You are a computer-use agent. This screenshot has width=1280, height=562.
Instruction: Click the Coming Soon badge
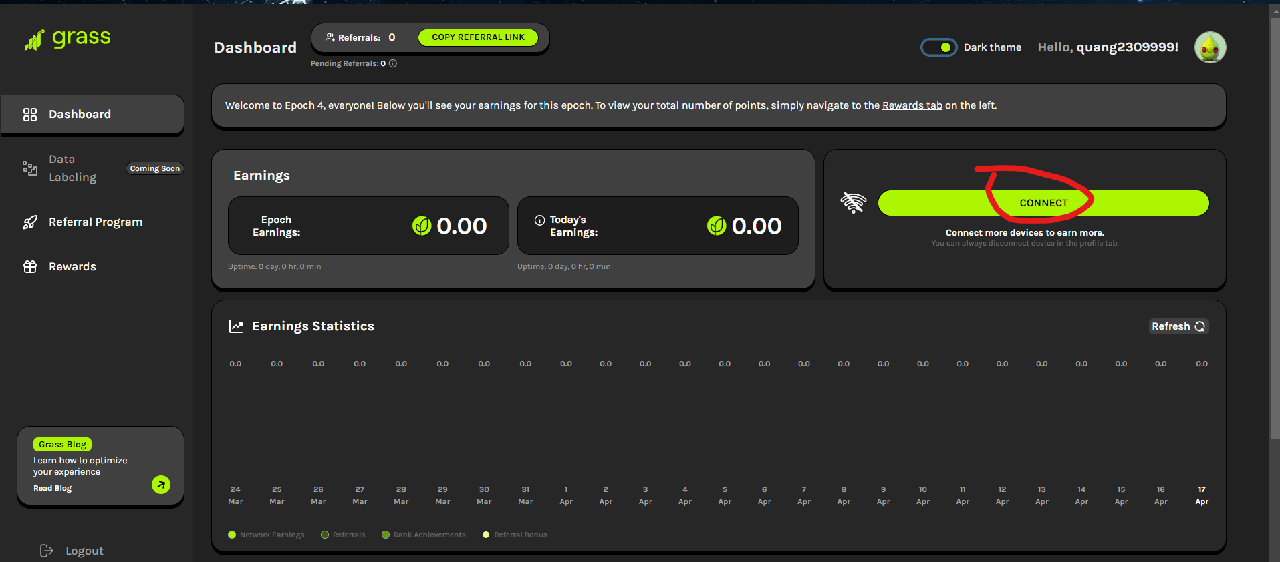click(x=155, y=169)
